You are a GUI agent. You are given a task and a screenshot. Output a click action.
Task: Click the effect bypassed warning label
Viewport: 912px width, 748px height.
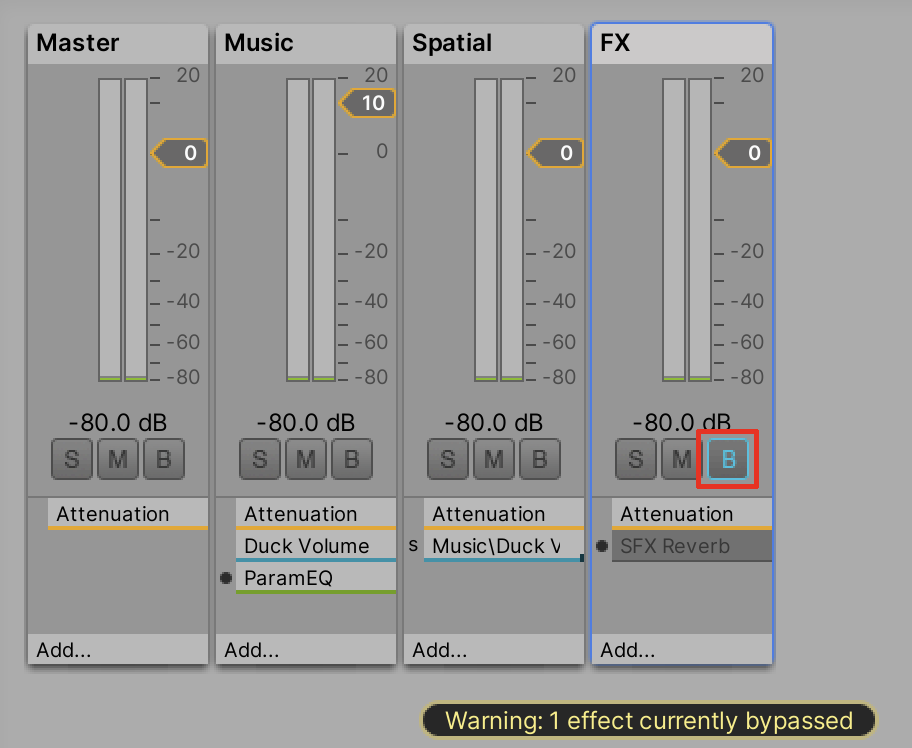(x=648, y=720)
